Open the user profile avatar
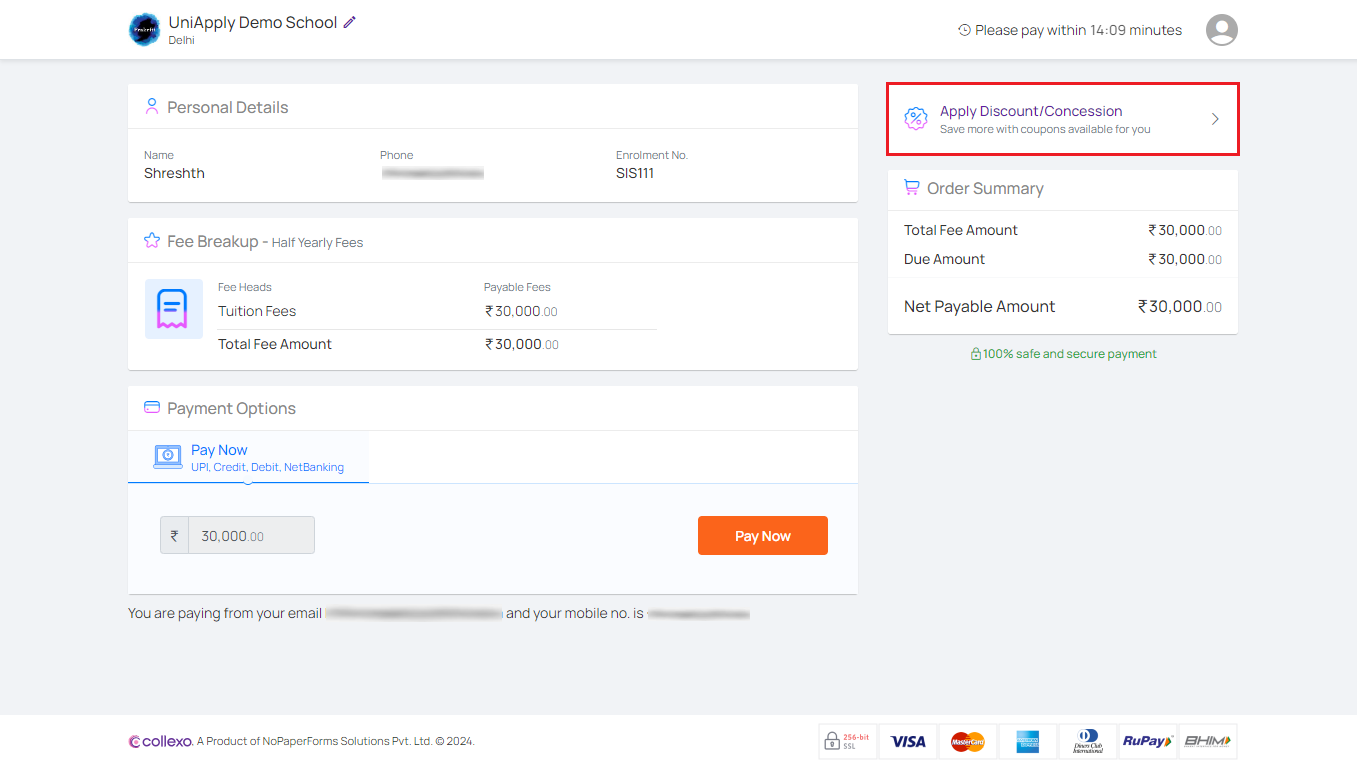 pos(1221,30)
